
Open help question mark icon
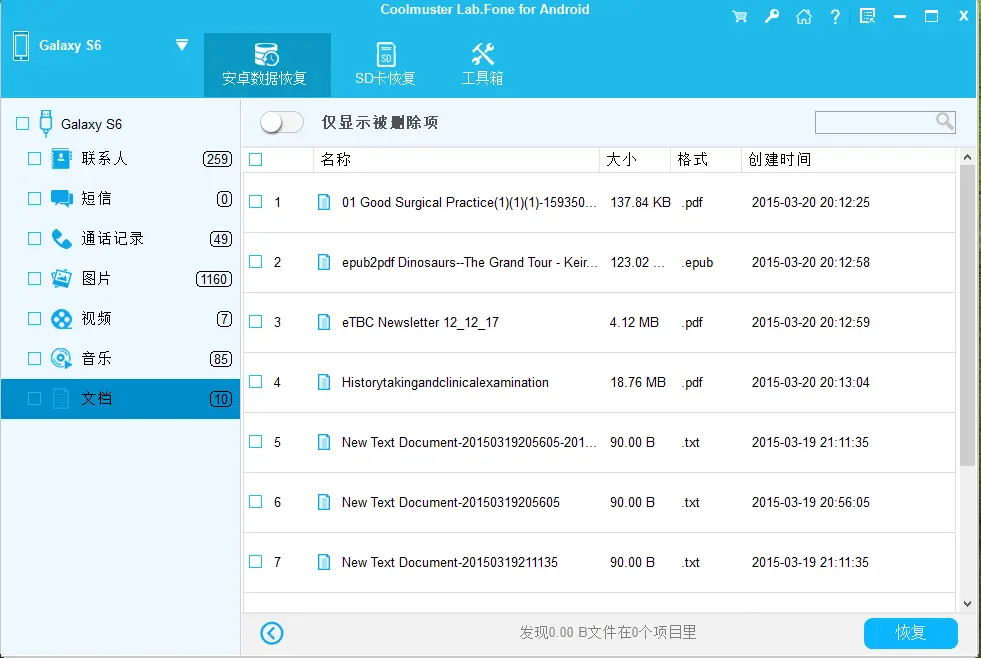click(835, 16)
